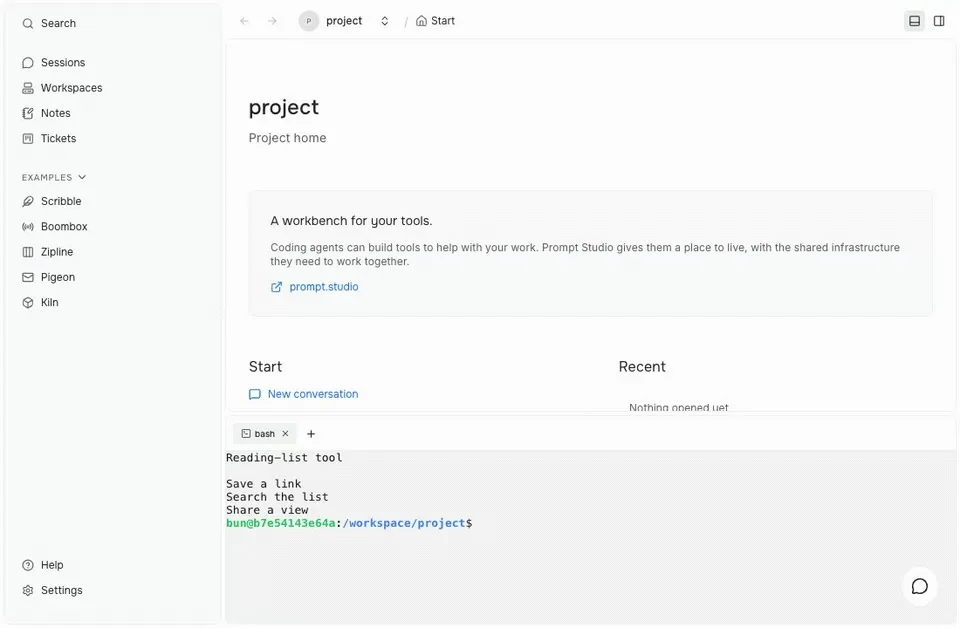The image size is (960, 628).
Task: Click the Zipline columns icon
Action: coord(28,252)
